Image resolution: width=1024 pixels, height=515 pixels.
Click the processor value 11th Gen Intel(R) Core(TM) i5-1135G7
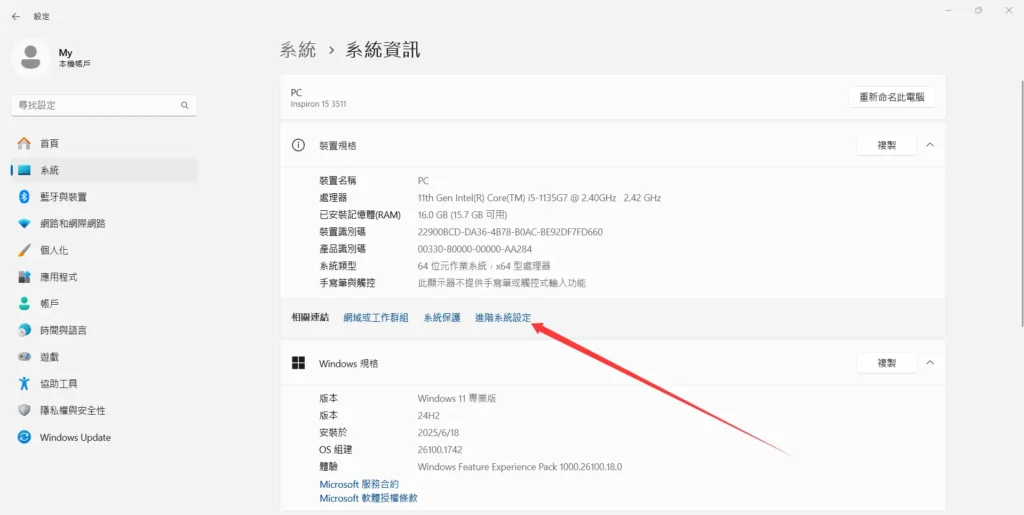point(539,198)
